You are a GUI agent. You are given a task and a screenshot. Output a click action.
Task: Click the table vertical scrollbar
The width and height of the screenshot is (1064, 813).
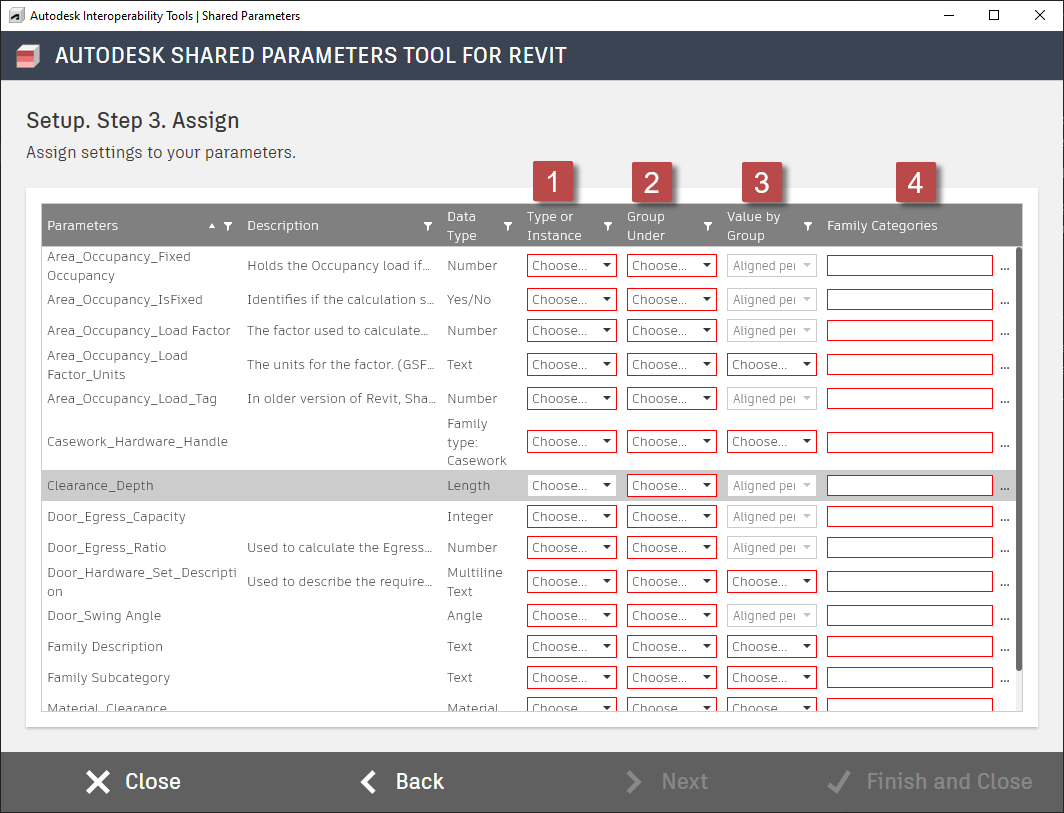[1019, 459]
